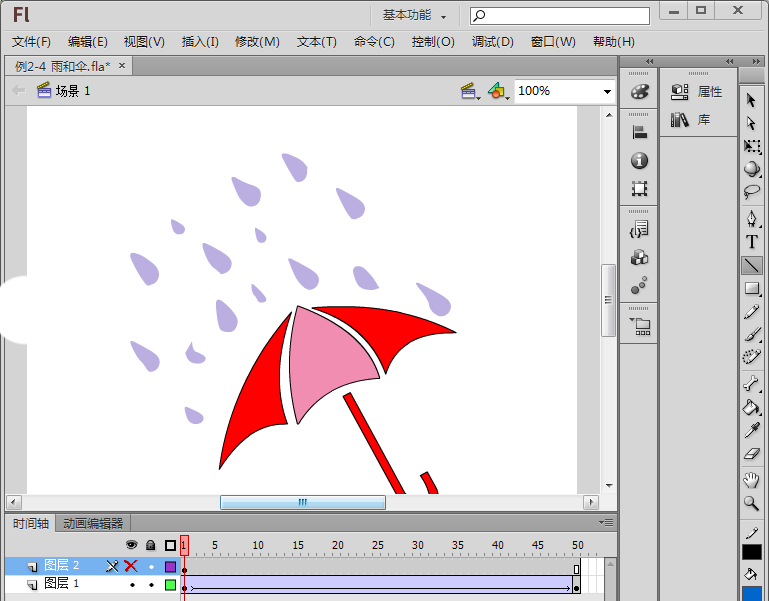Lock all layers via padlock header
Image resolution: width=769 pixels, height=601 pixels.
[x=151, y=545]
